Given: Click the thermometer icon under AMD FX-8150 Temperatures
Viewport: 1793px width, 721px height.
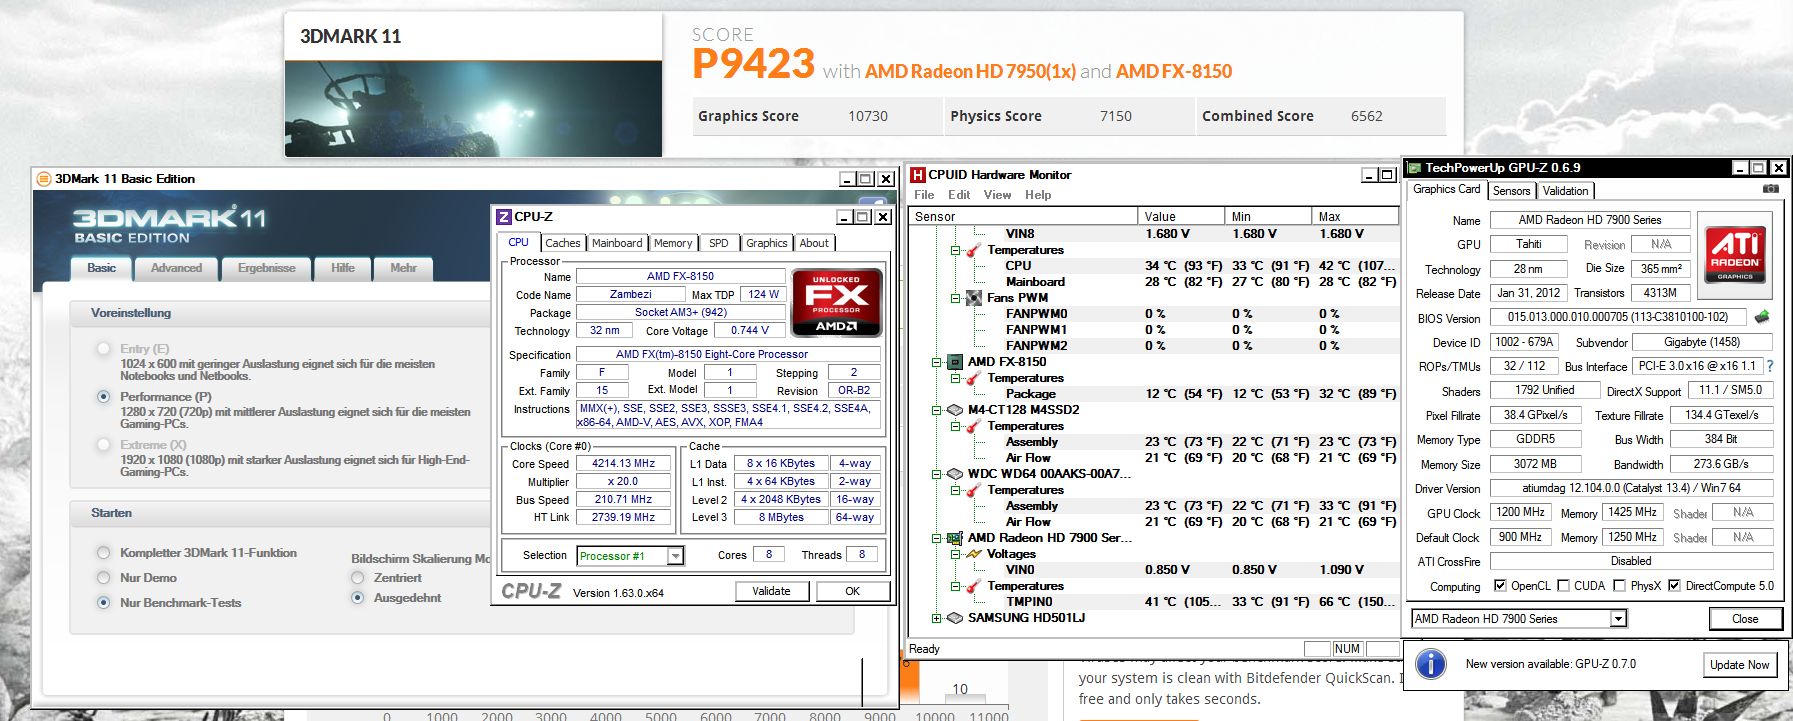Looking at the screenshot, I should [973, 378].
